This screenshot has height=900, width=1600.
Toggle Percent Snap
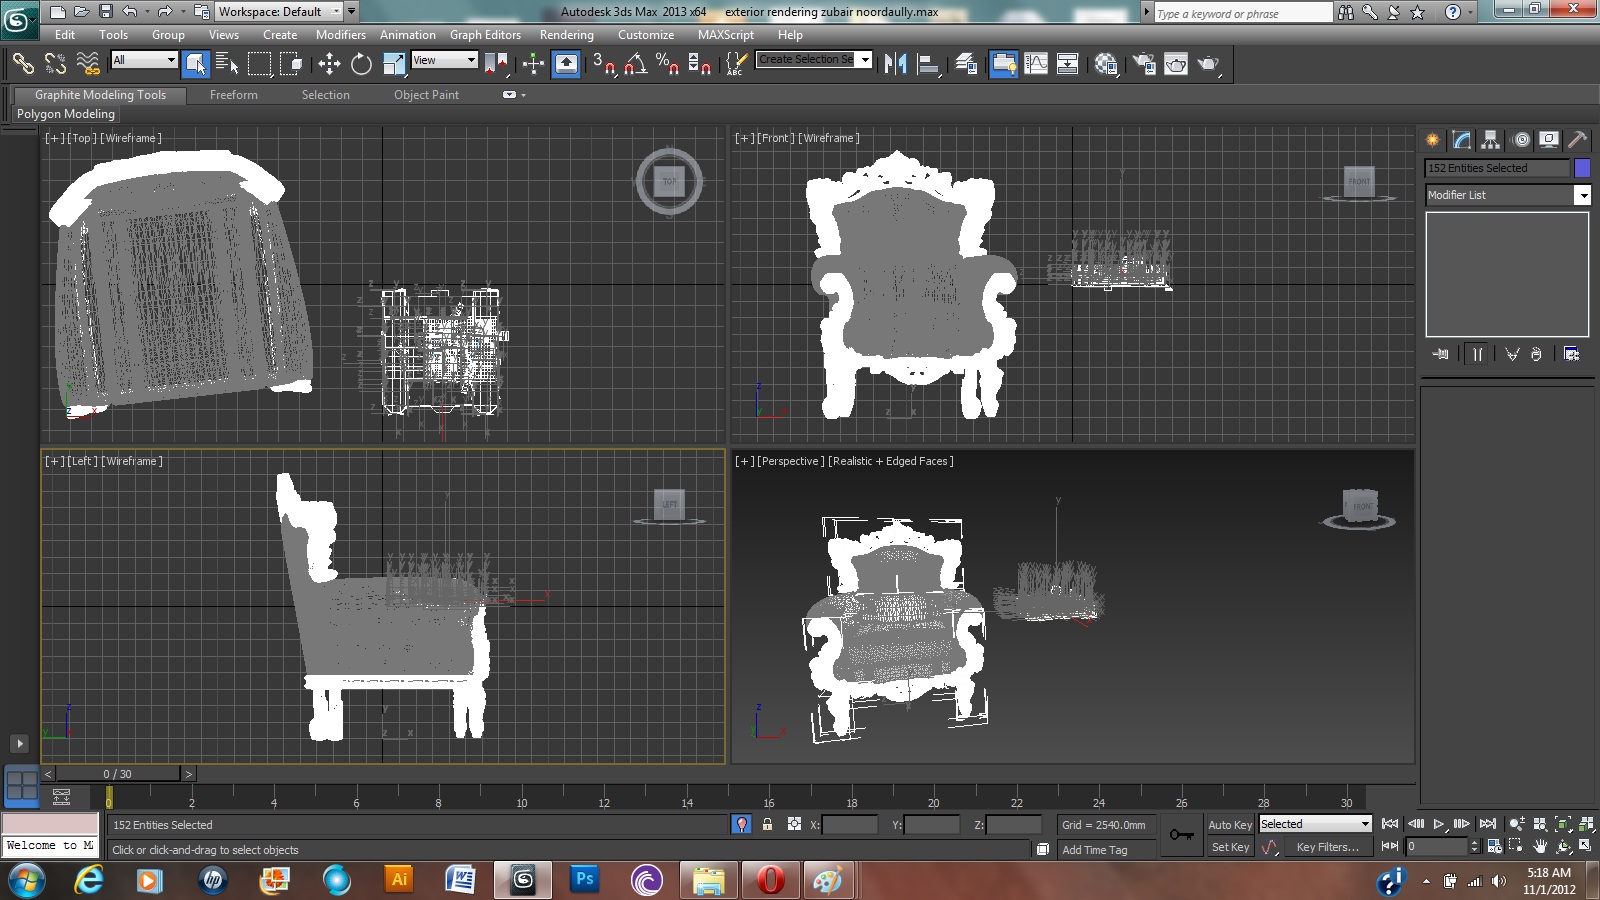tap(667, 64)
